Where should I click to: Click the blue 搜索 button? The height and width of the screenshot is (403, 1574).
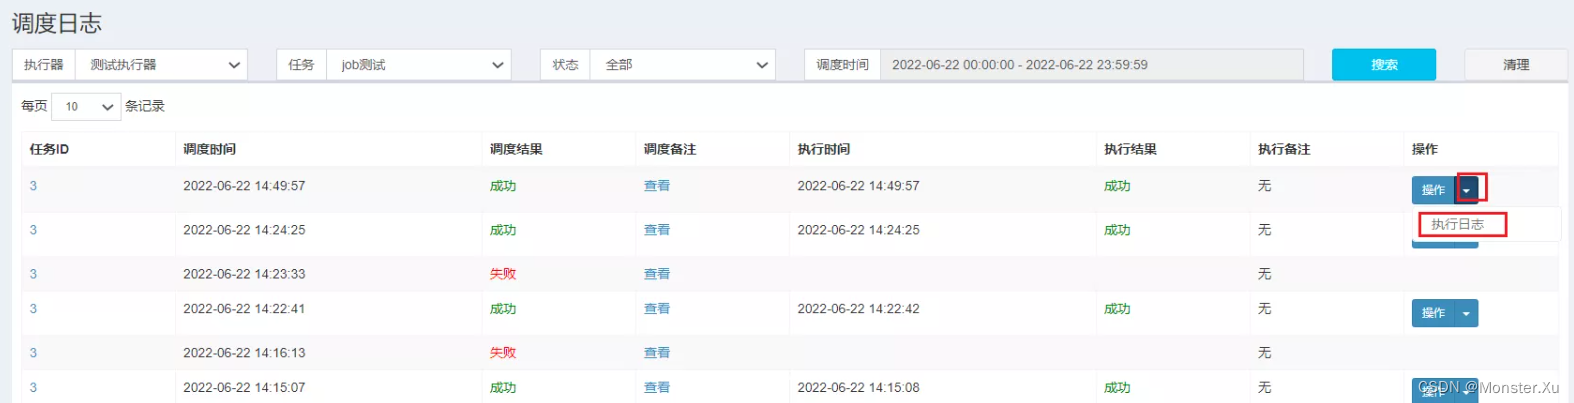click(1384, 65)
